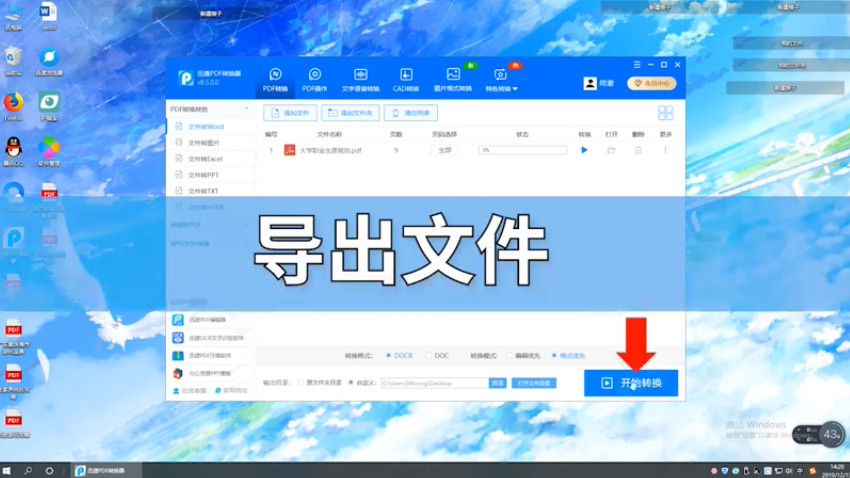
Task: Switch to grid thumbnail view icon
Action: [665, 113]
